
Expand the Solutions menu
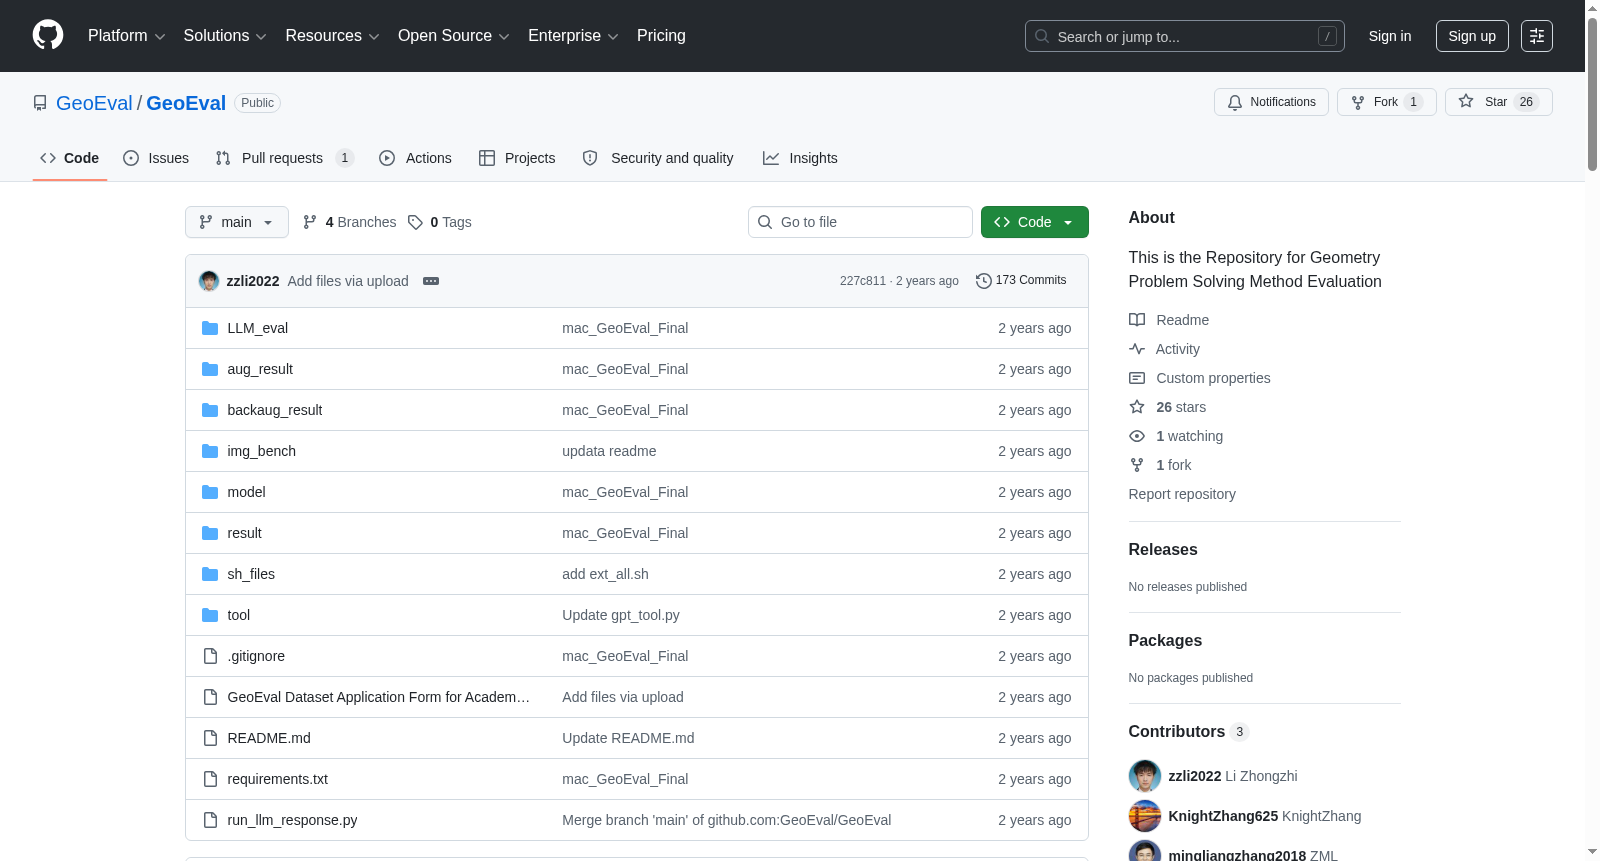(225, 36)
